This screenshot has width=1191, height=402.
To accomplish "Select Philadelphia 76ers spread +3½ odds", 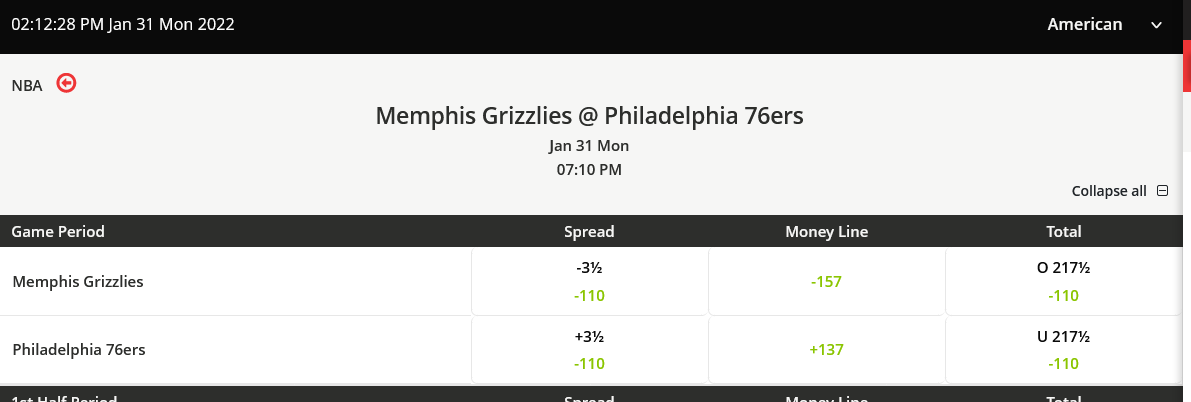I will pyautogui.click(x=589, y=350).
